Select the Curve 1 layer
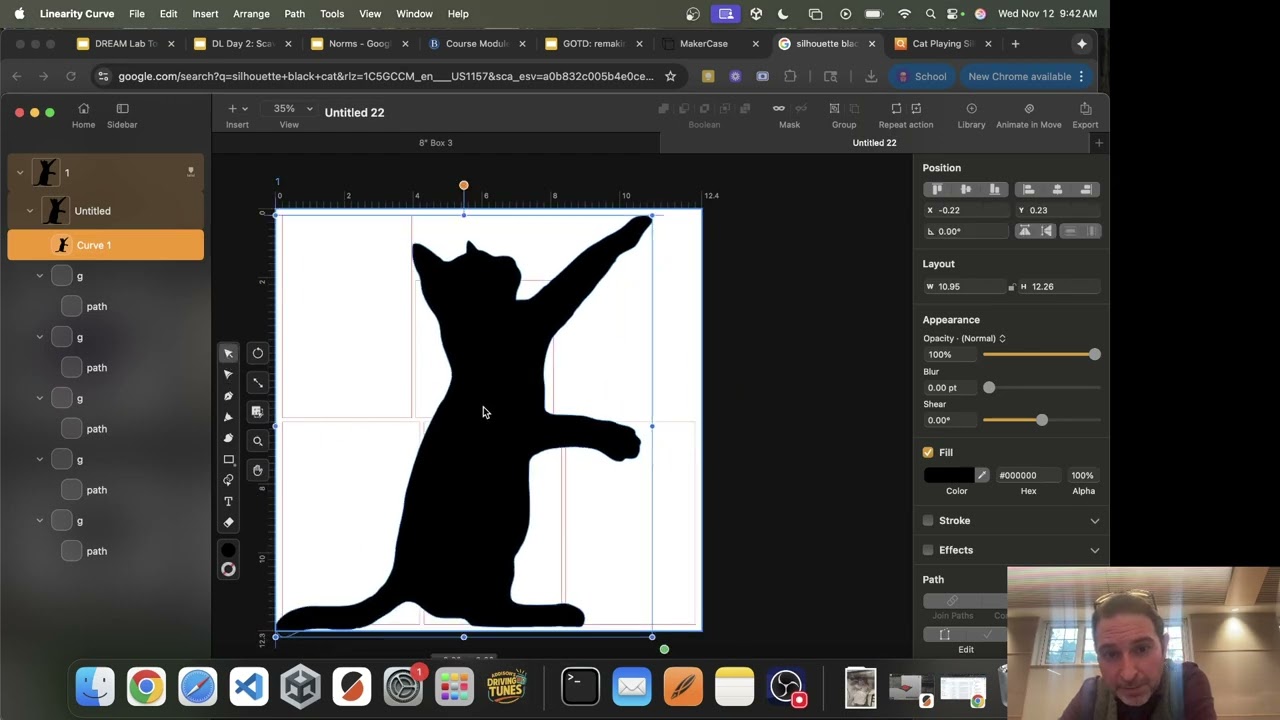The image size is (1280, 720). coord(105,245)
